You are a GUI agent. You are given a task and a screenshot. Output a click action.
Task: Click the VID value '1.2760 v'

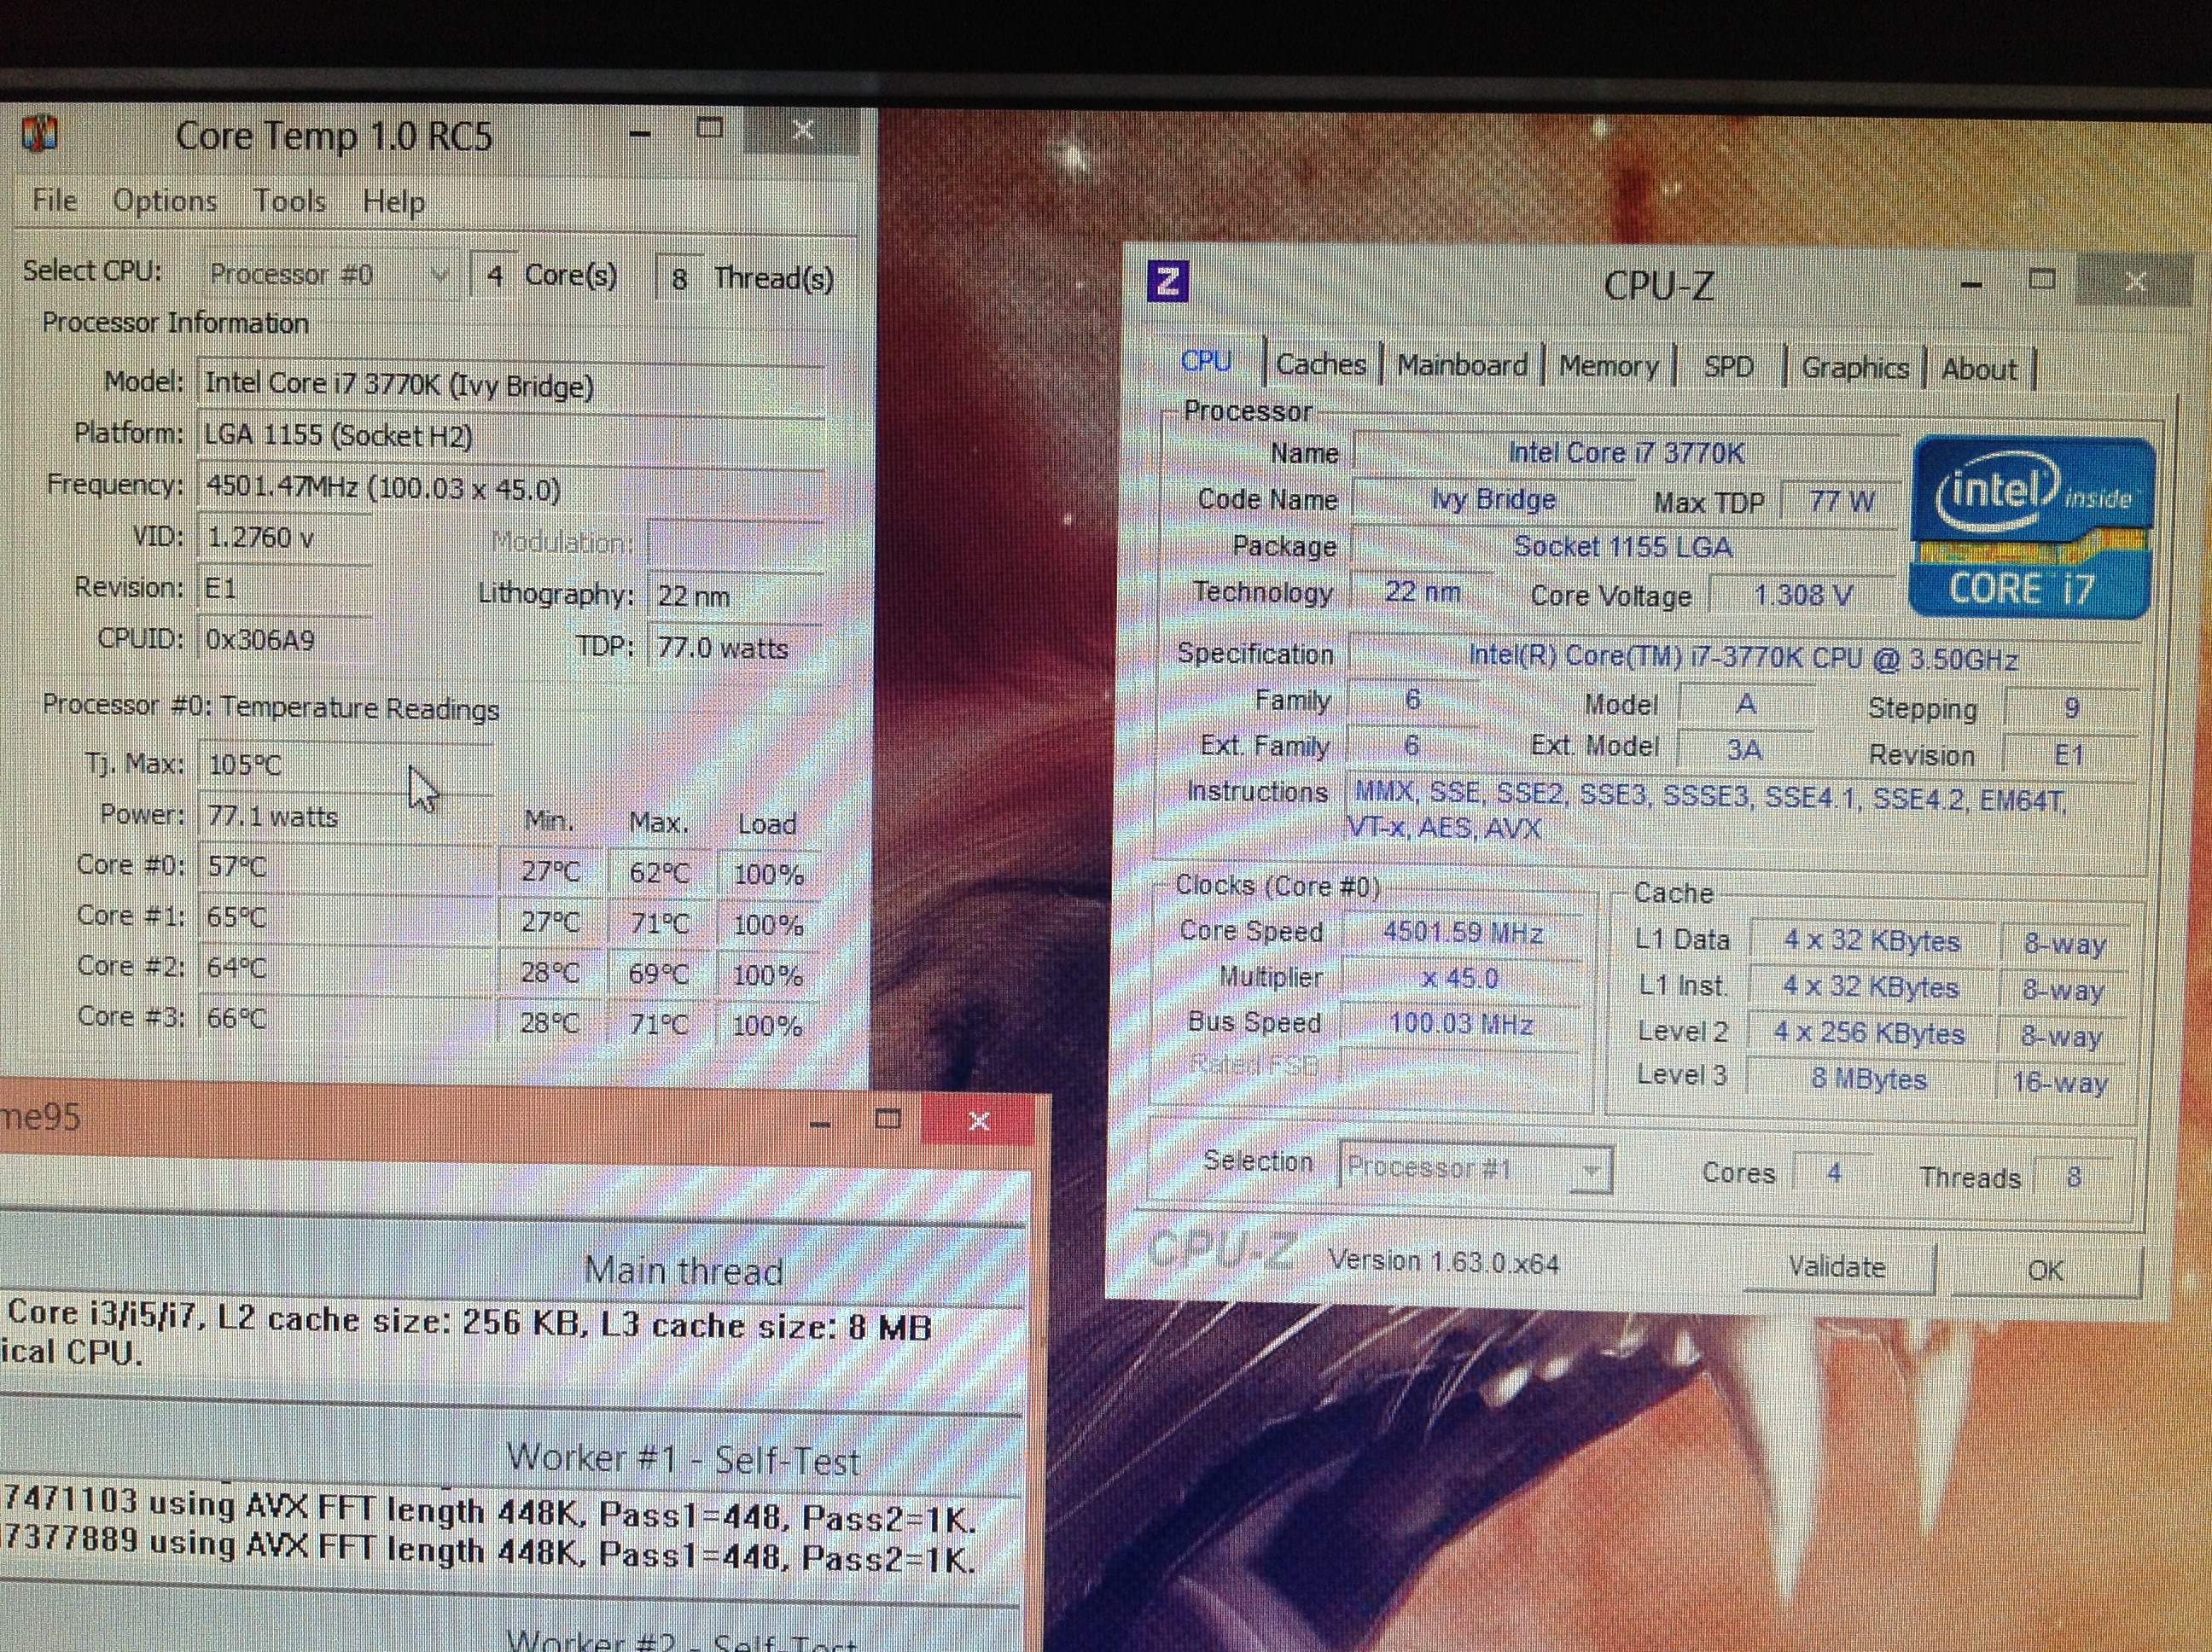pos(284,538)
